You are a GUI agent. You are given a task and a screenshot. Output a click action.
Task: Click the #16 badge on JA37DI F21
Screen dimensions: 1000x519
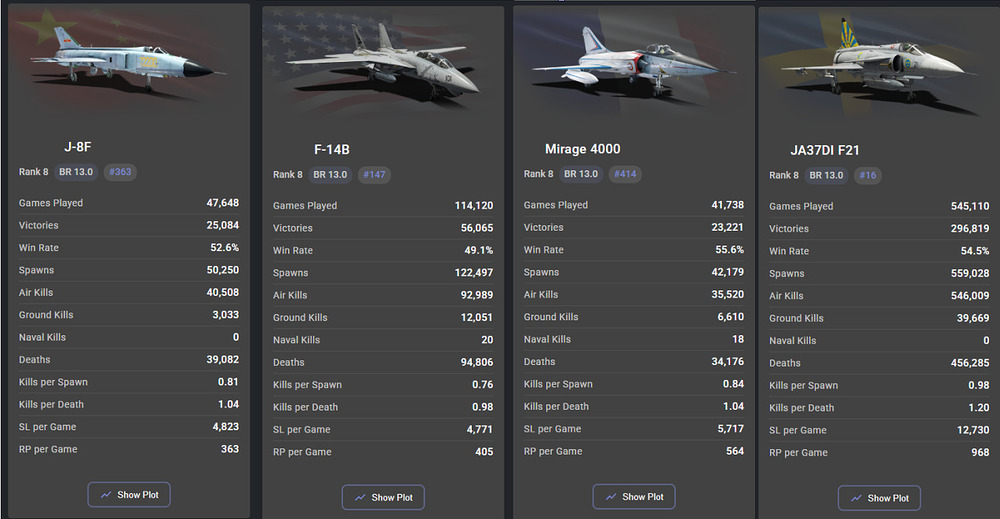867,175
